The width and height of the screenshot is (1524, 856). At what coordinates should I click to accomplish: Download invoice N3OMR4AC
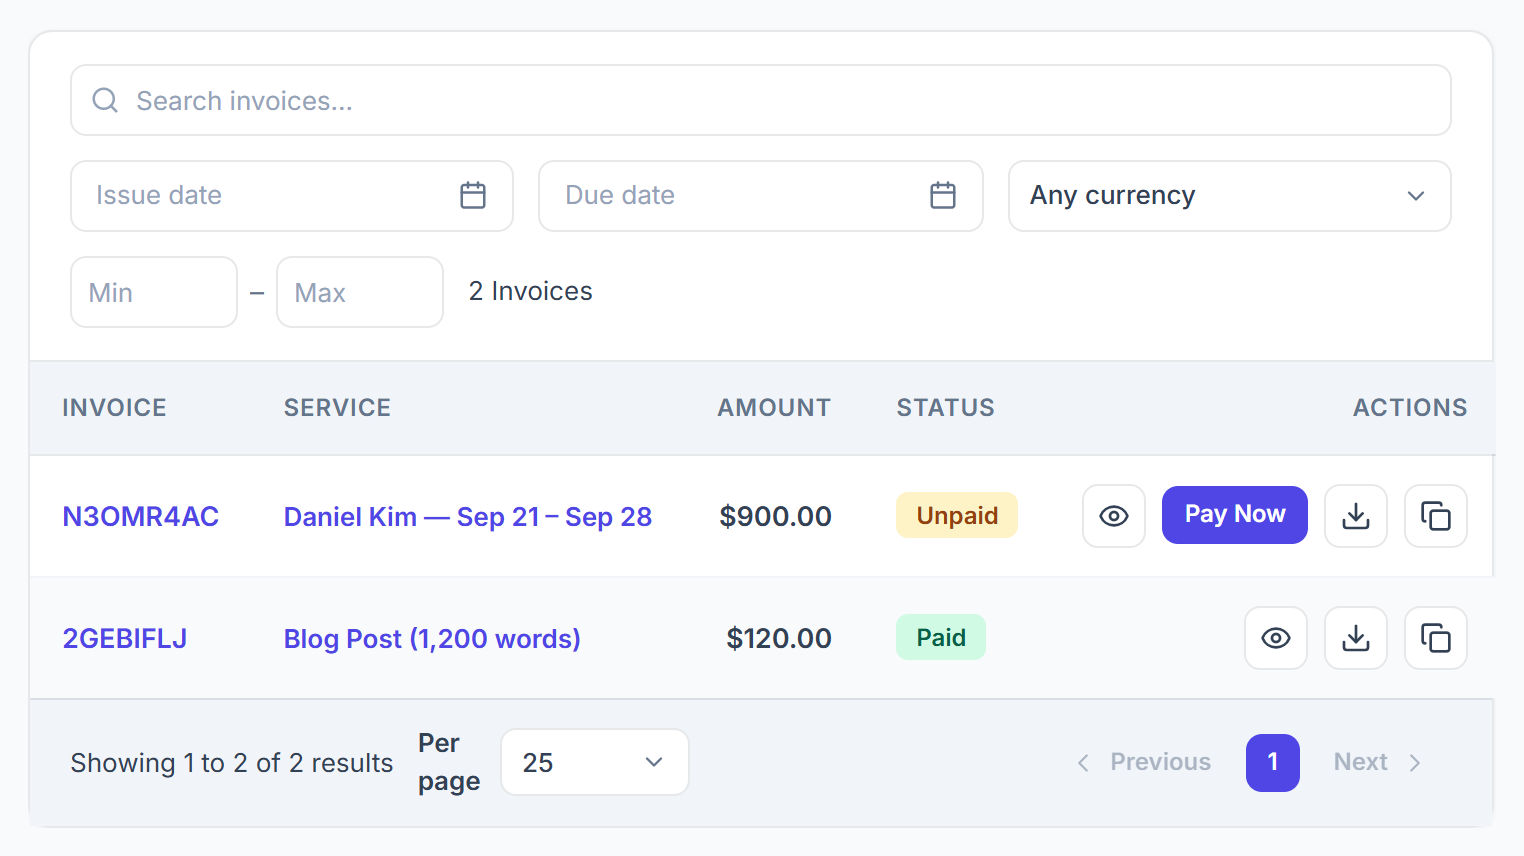pos(1356,516)
